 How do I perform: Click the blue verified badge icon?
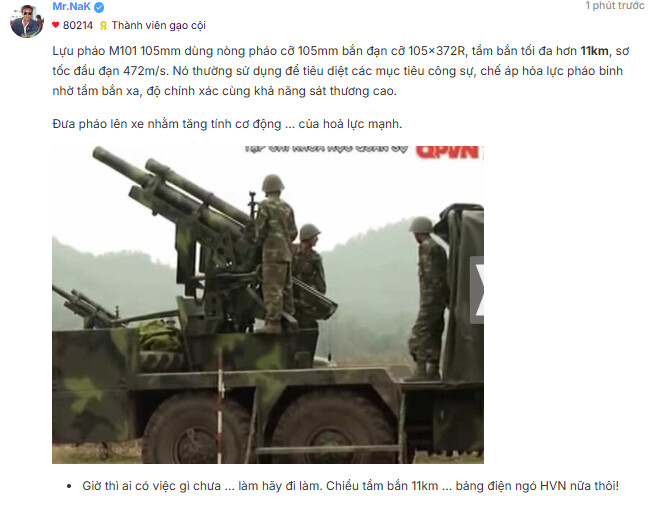(x=99, y=7)
